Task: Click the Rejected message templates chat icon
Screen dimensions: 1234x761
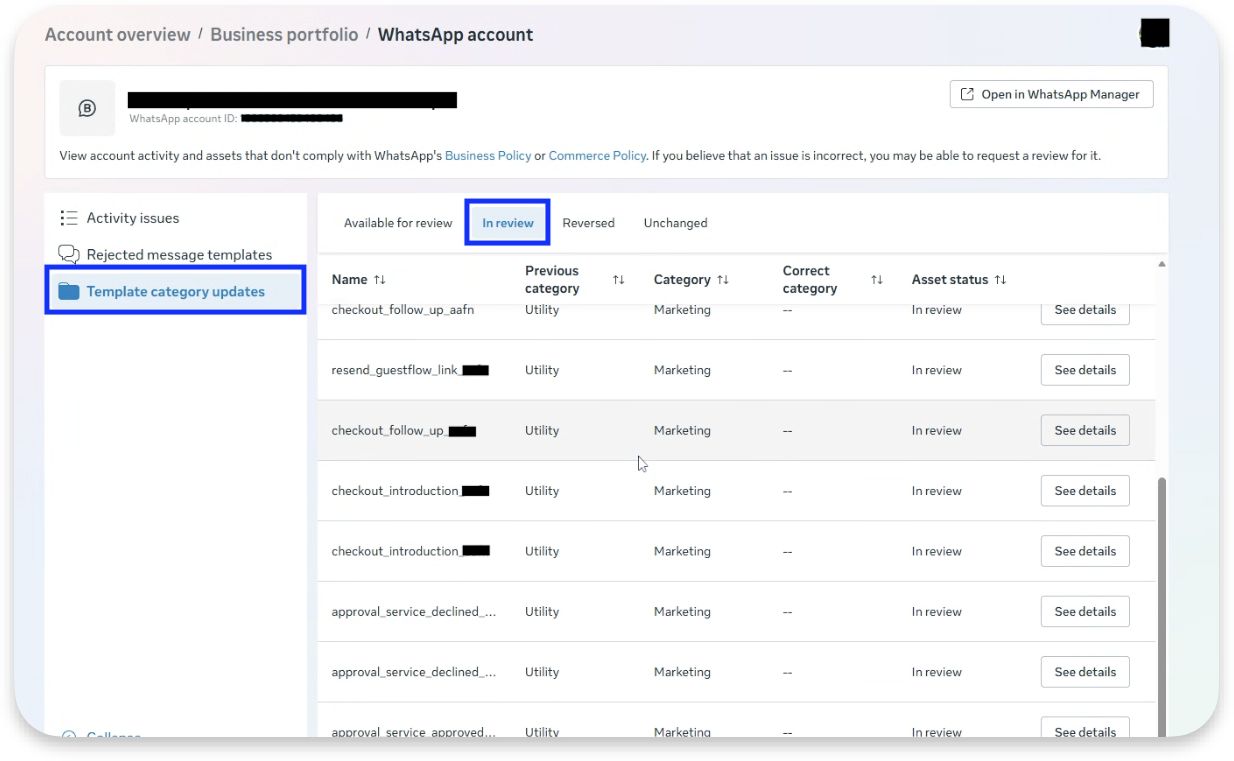Action: 69,254
